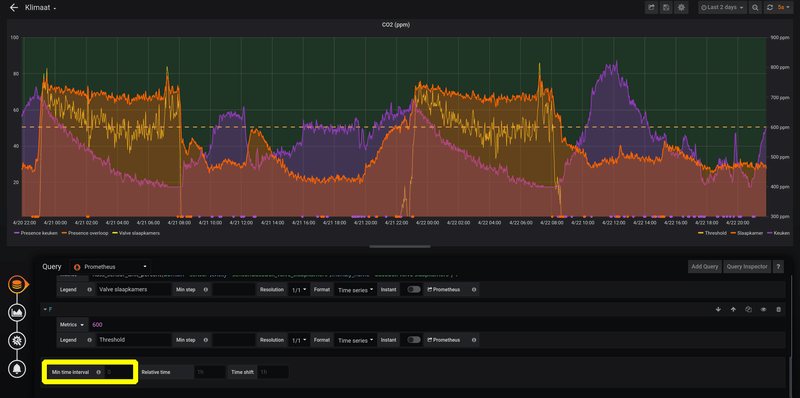Open the Last 2 days time picker
This screenshot has height=398, width=800.
click(x=722, y=8)
